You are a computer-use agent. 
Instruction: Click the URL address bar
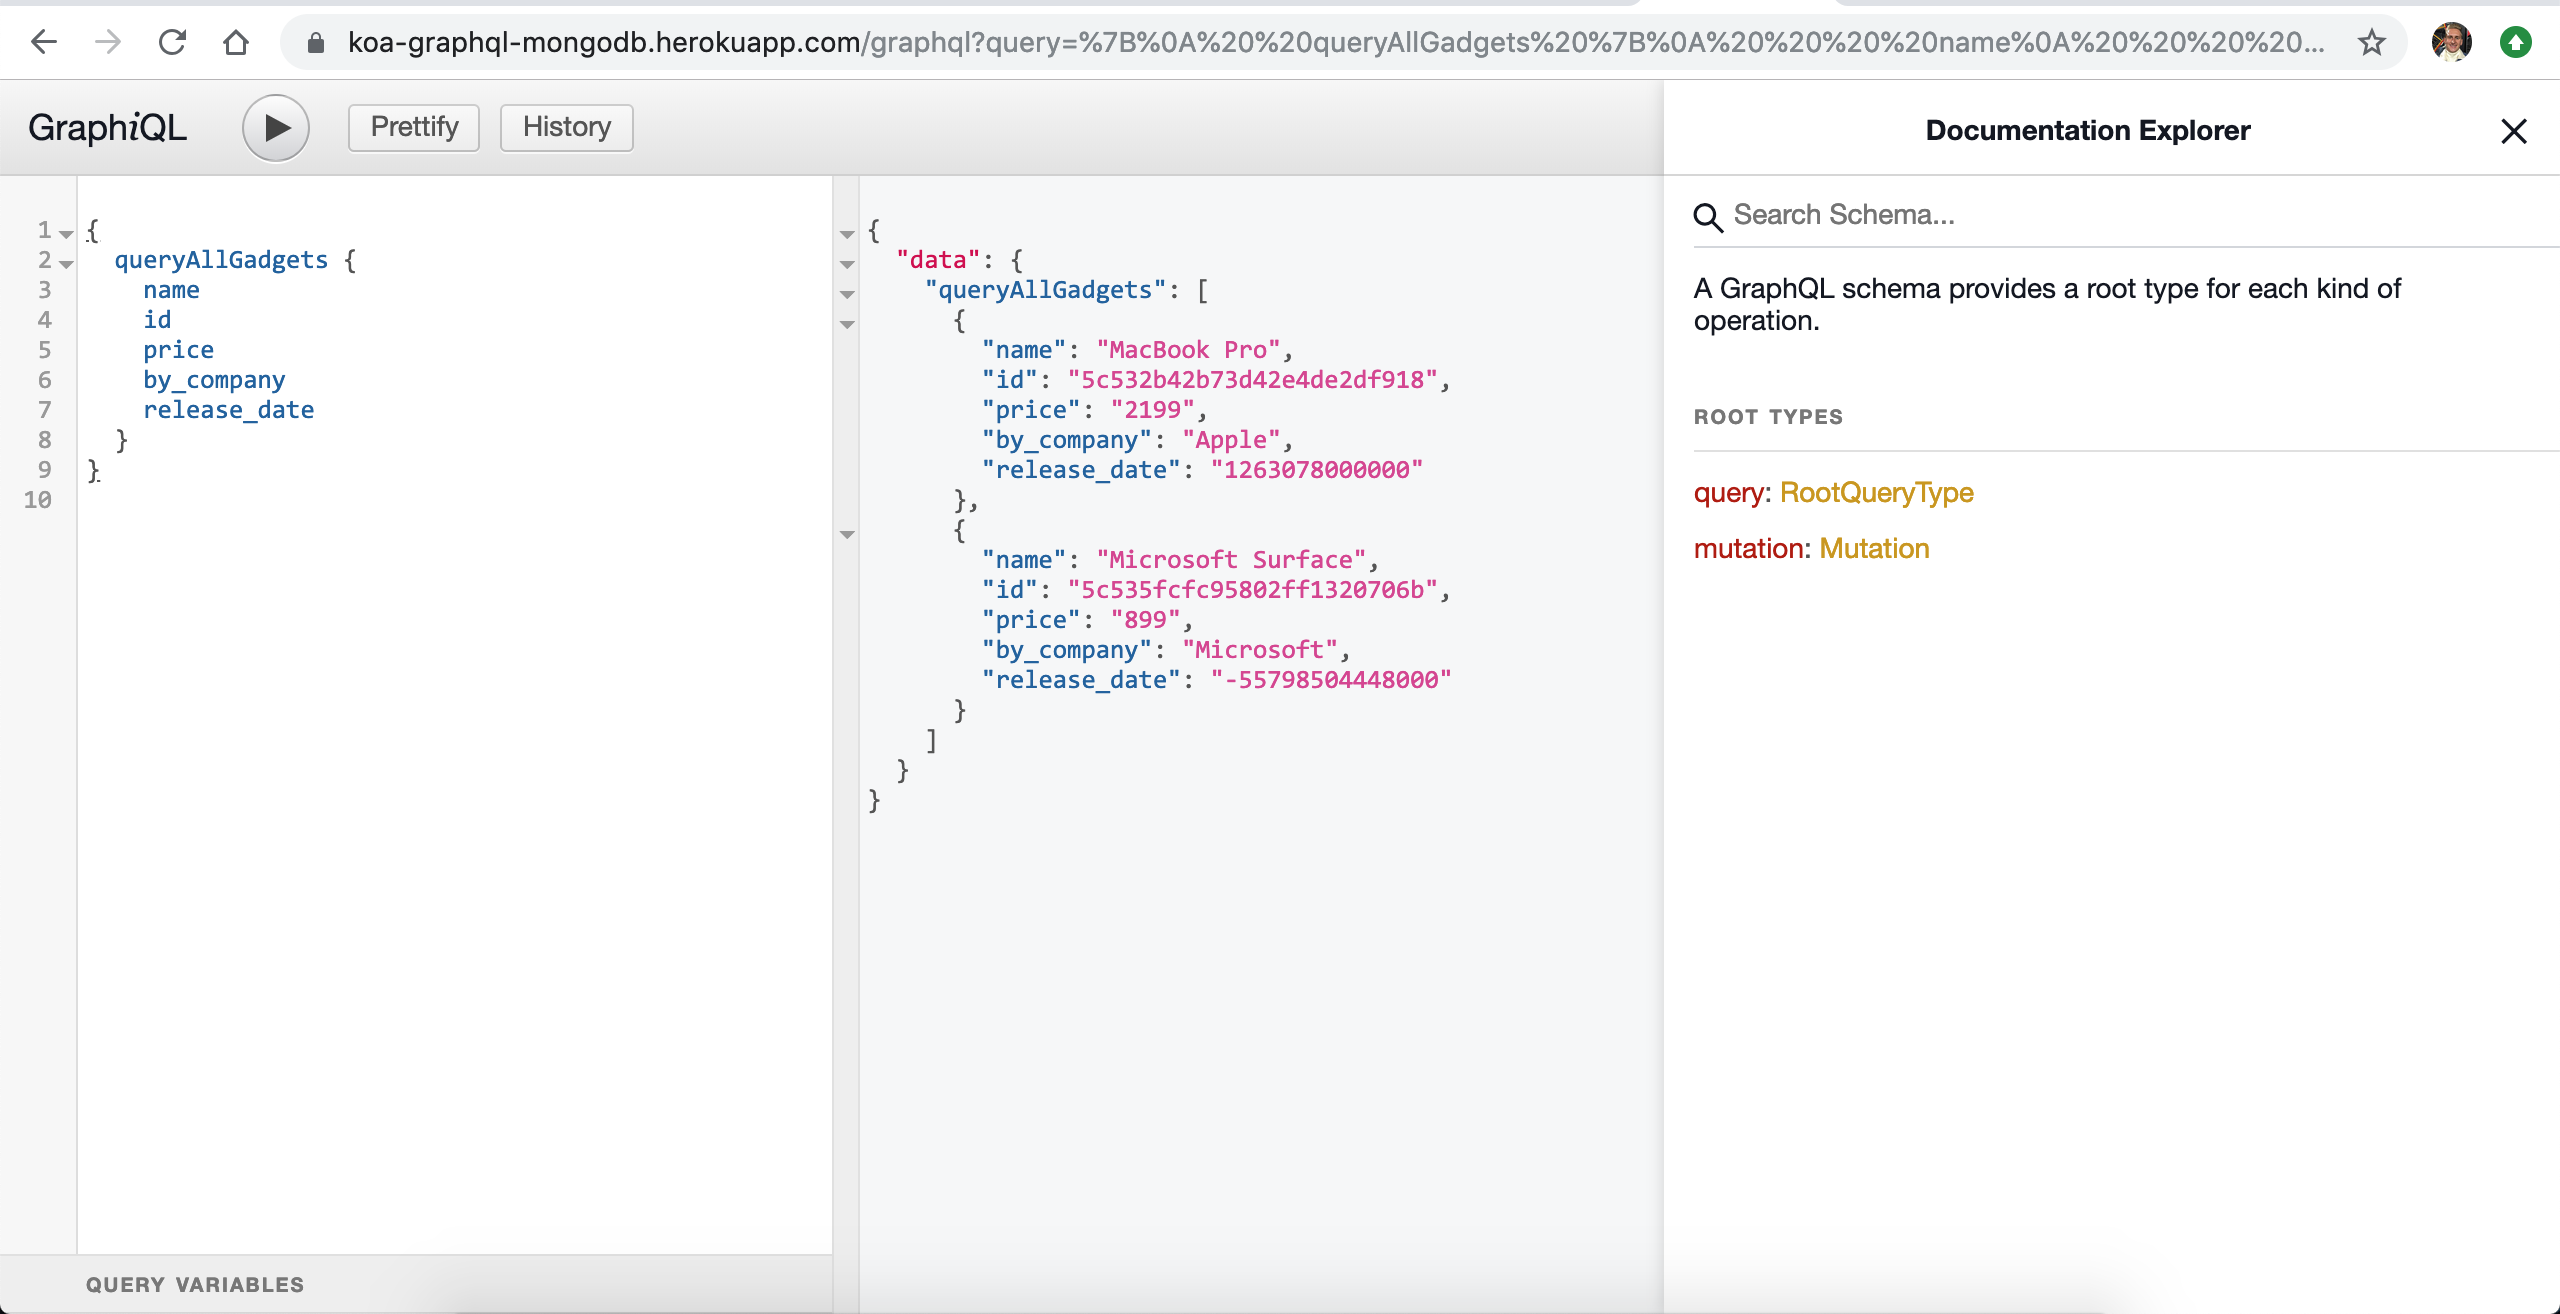click(1335, 42)
